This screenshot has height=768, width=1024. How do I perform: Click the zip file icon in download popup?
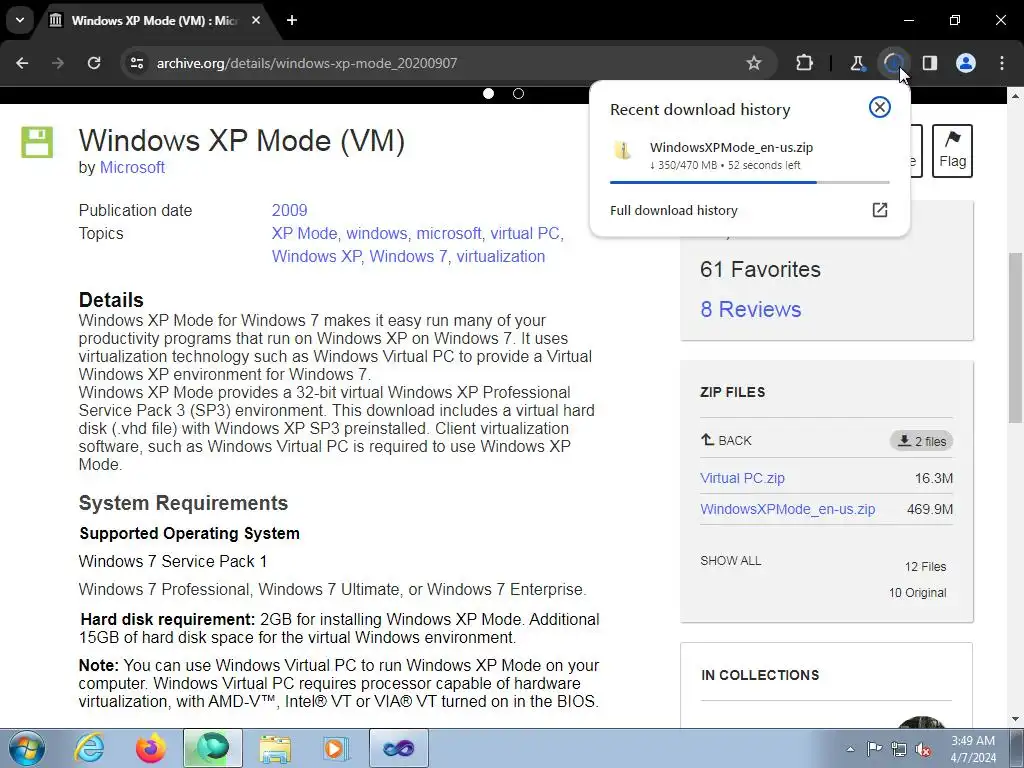click(x=623, y=150)
